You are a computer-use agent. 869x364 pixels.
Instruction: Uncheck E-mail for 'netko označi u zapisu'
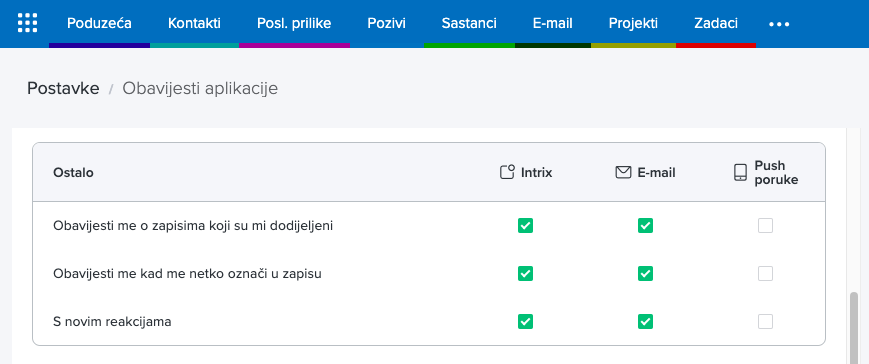point(645,274)
